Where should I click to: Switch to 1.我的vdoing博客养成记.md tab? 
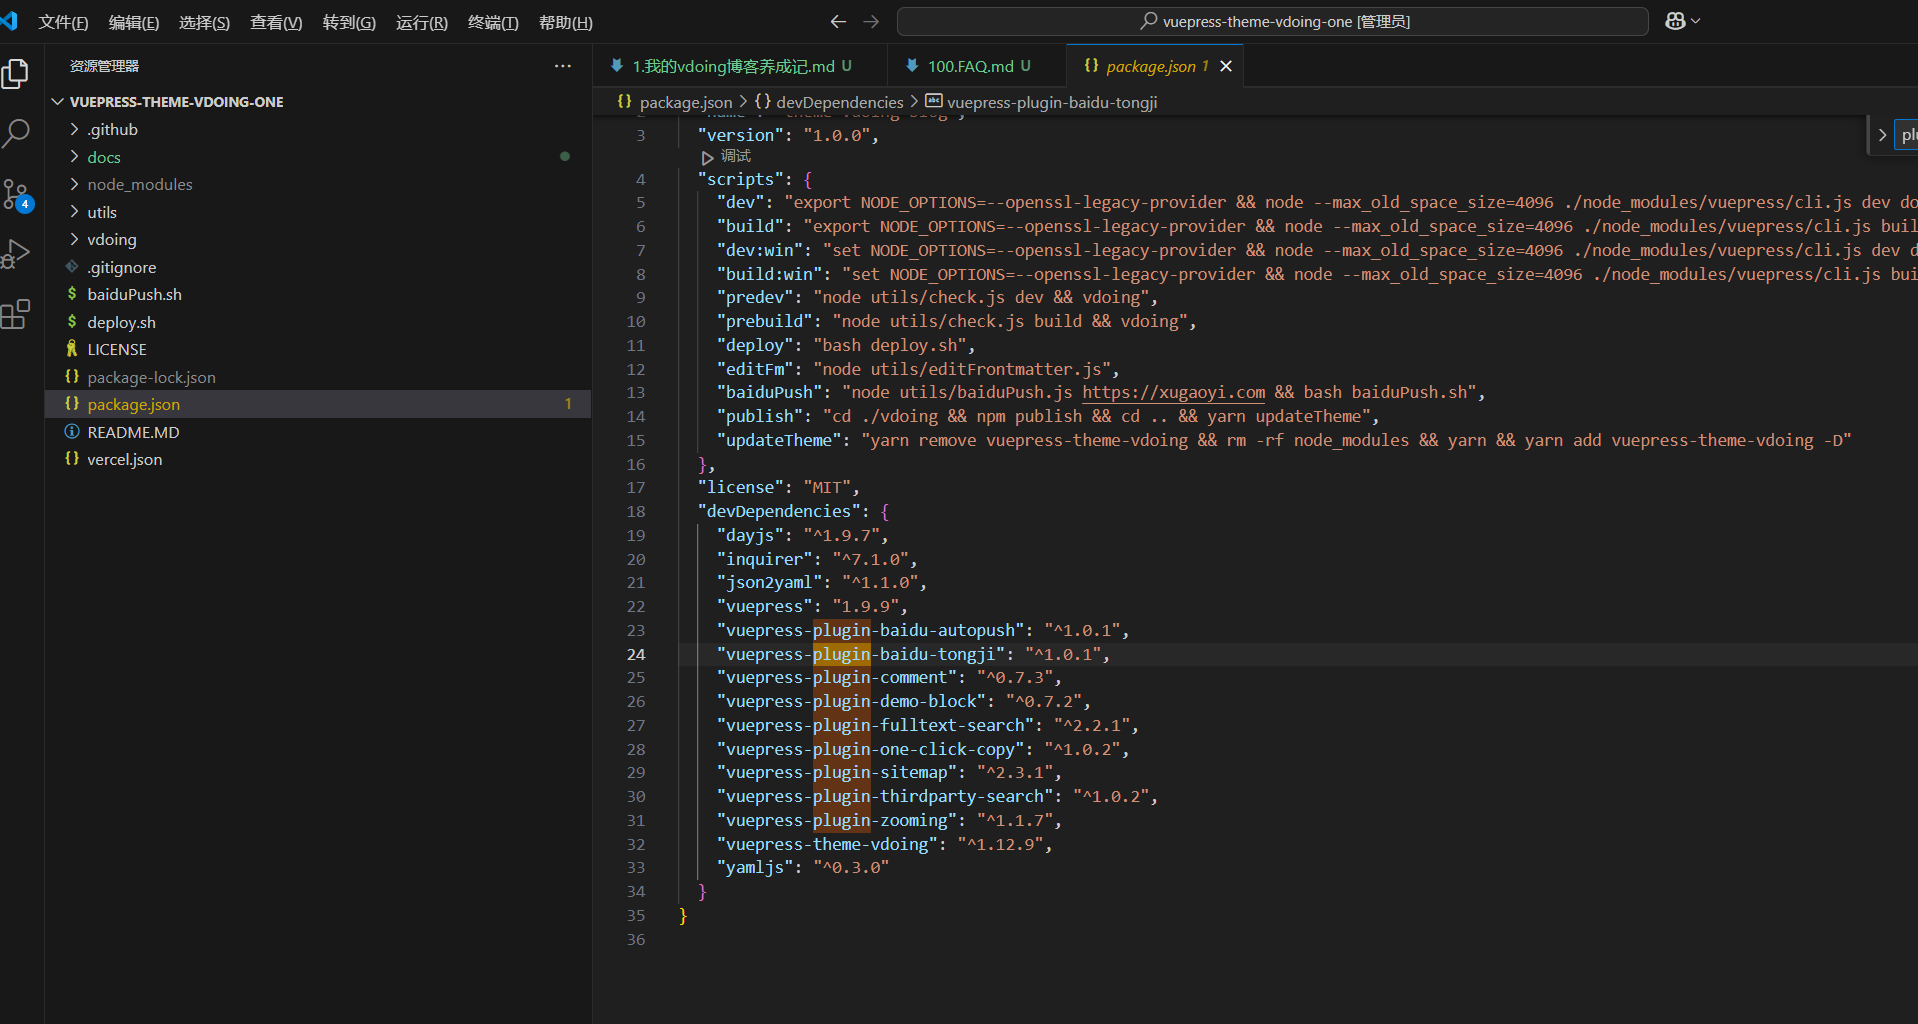coord(740,66)
